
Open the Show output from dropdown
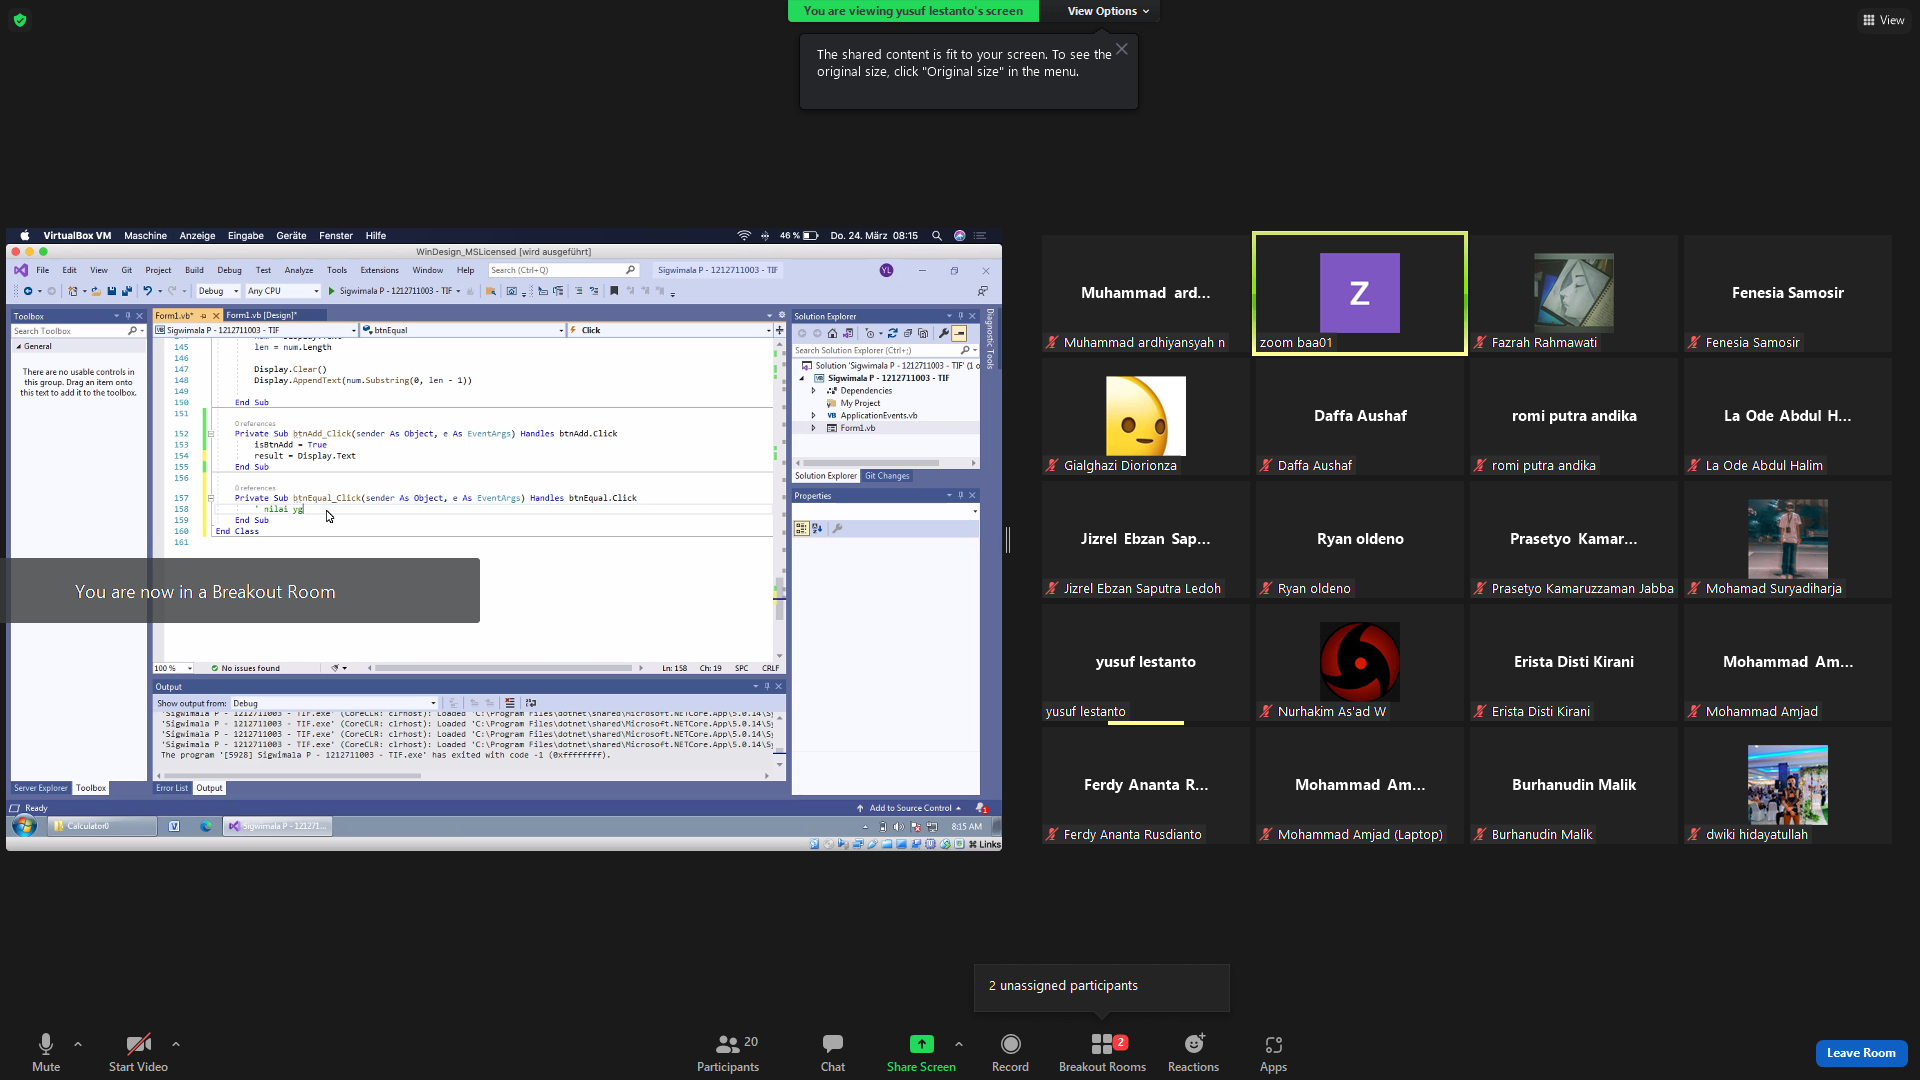[334, 703]
